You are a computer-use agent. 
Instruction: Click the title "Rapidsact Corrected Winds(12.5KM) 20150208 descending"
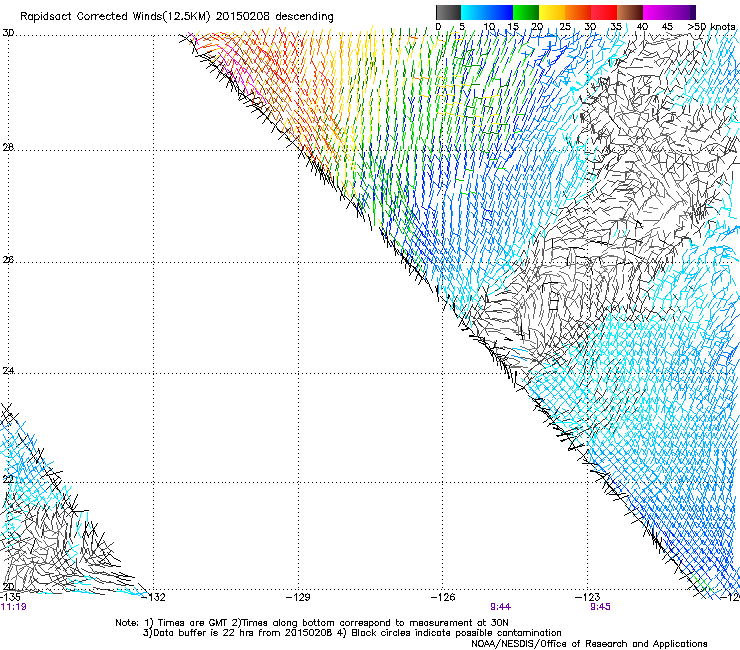pyautogui.click(x=177, y=17)
